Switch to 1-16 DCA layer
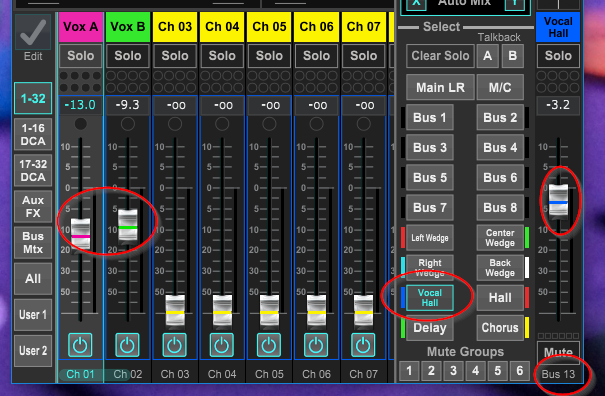This screenshot has width=605, height=396. pos(33,134)
